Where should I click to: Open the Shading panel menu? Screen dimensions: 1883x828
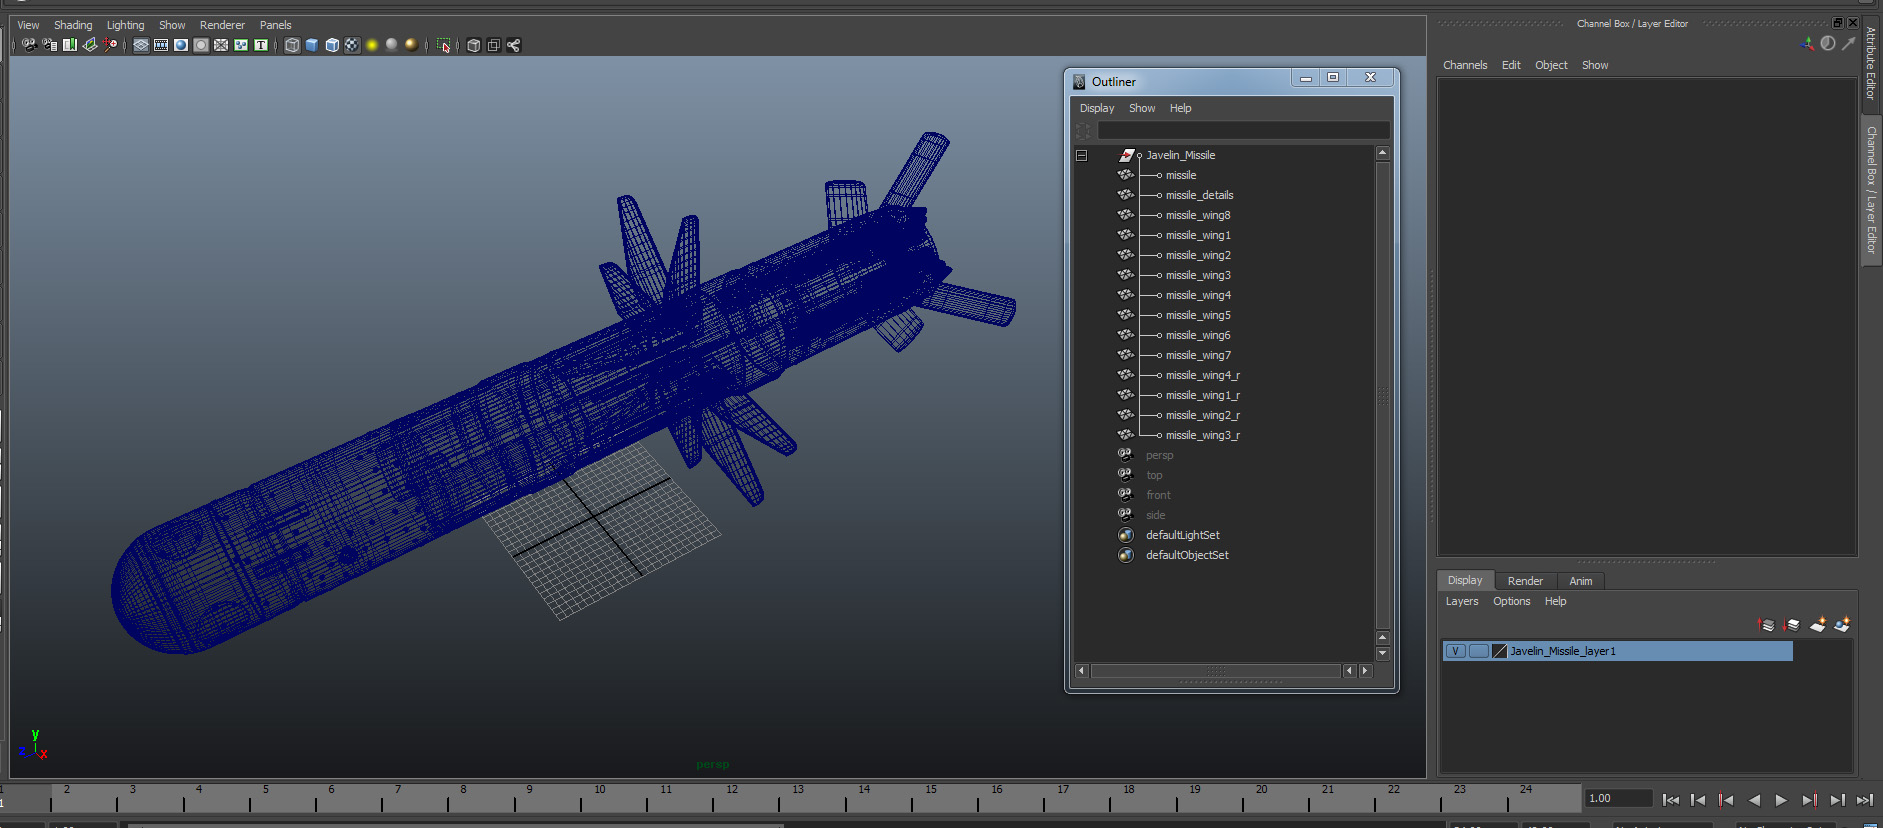(x=73, y=25)
